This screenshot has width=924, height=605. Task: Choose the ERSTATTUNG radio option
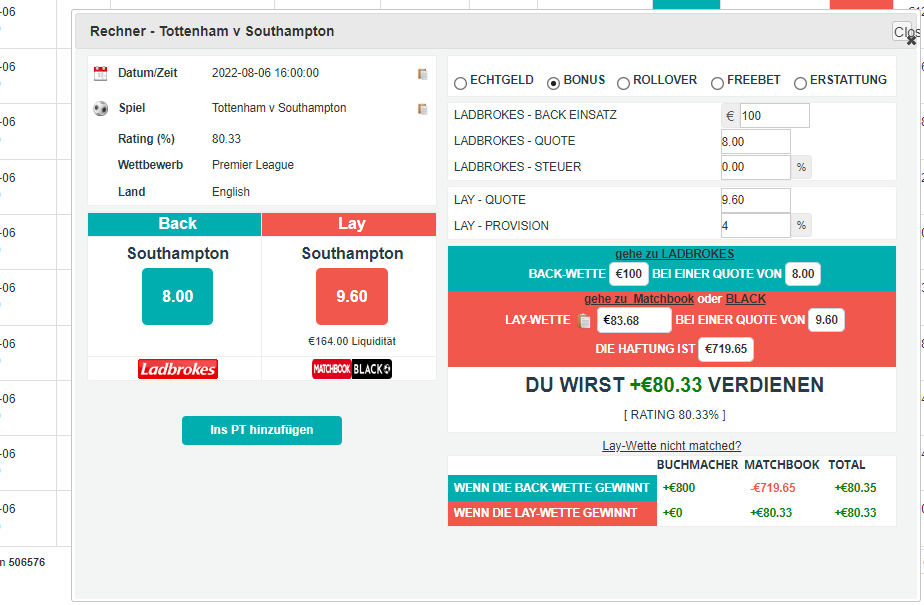coord(801,83)
